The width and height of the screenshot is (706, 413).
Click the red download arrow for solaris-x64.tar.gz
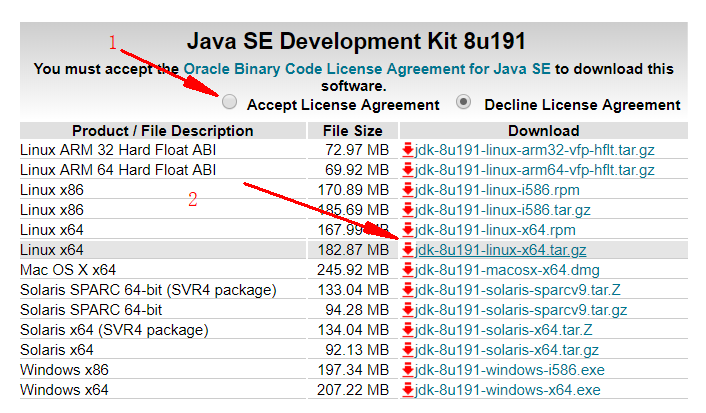(408, 349)
